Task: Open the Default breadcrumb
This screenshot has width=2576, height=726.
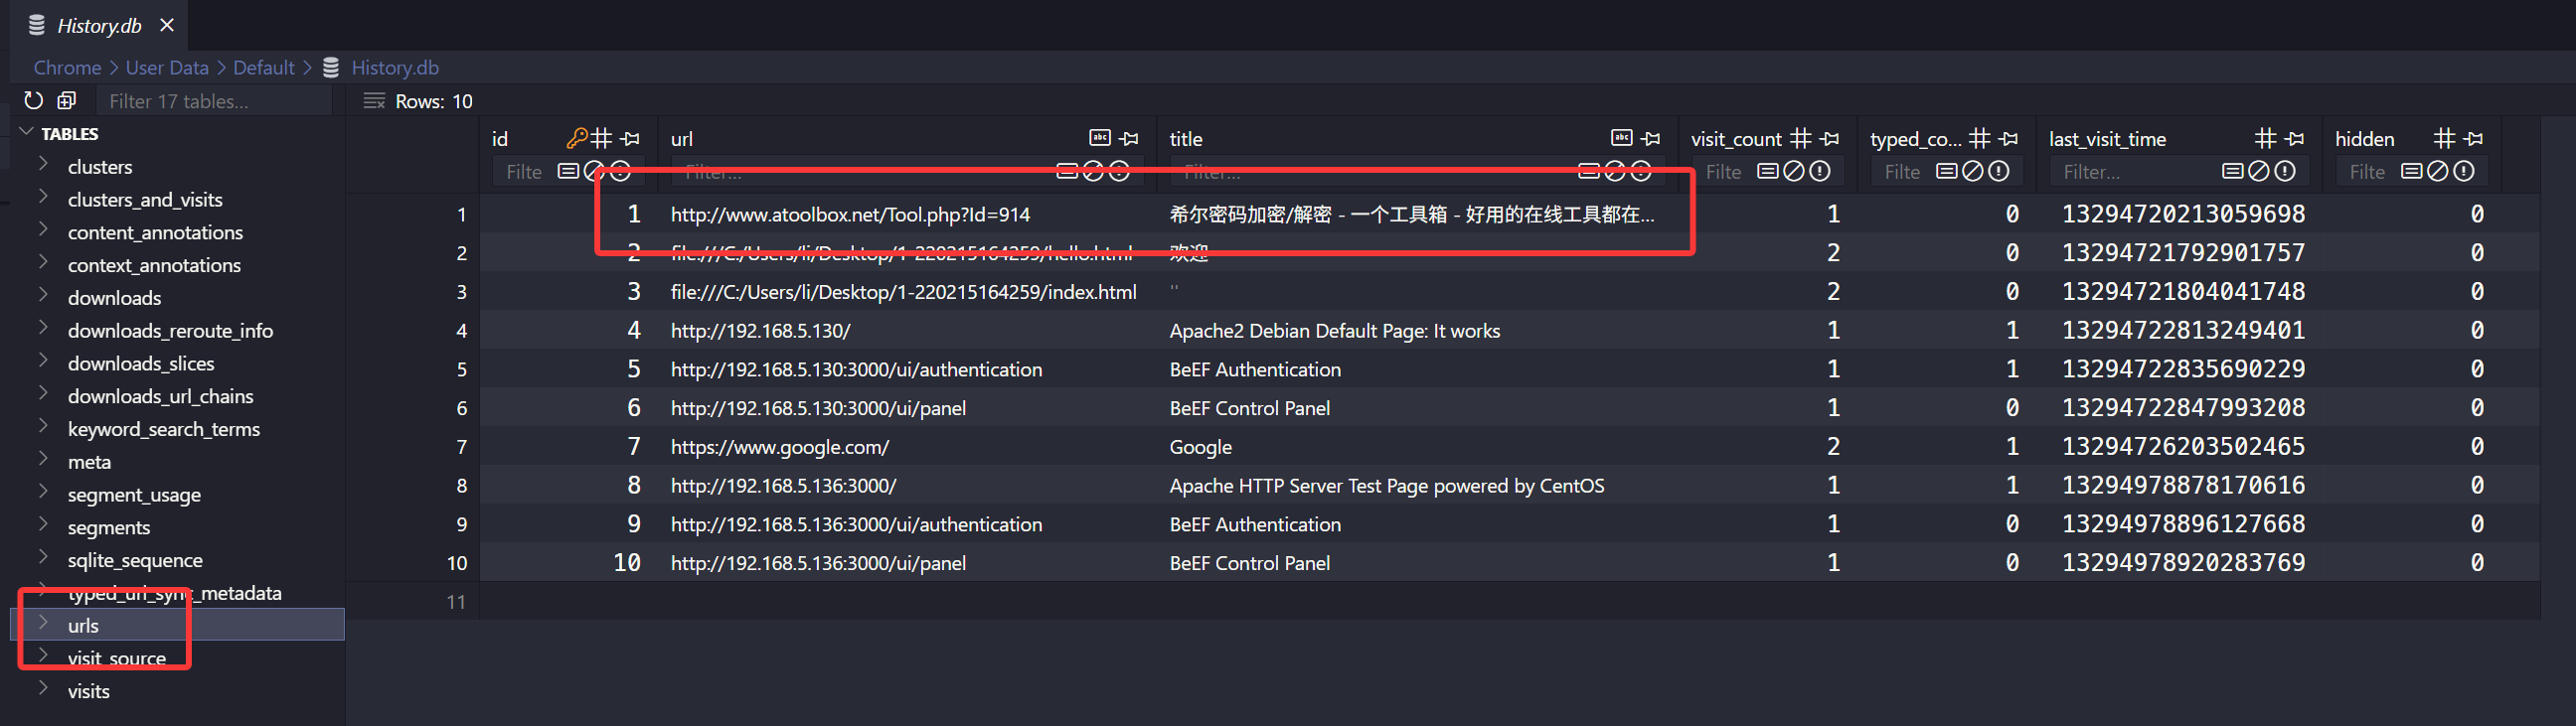Action: pos(264,67)
